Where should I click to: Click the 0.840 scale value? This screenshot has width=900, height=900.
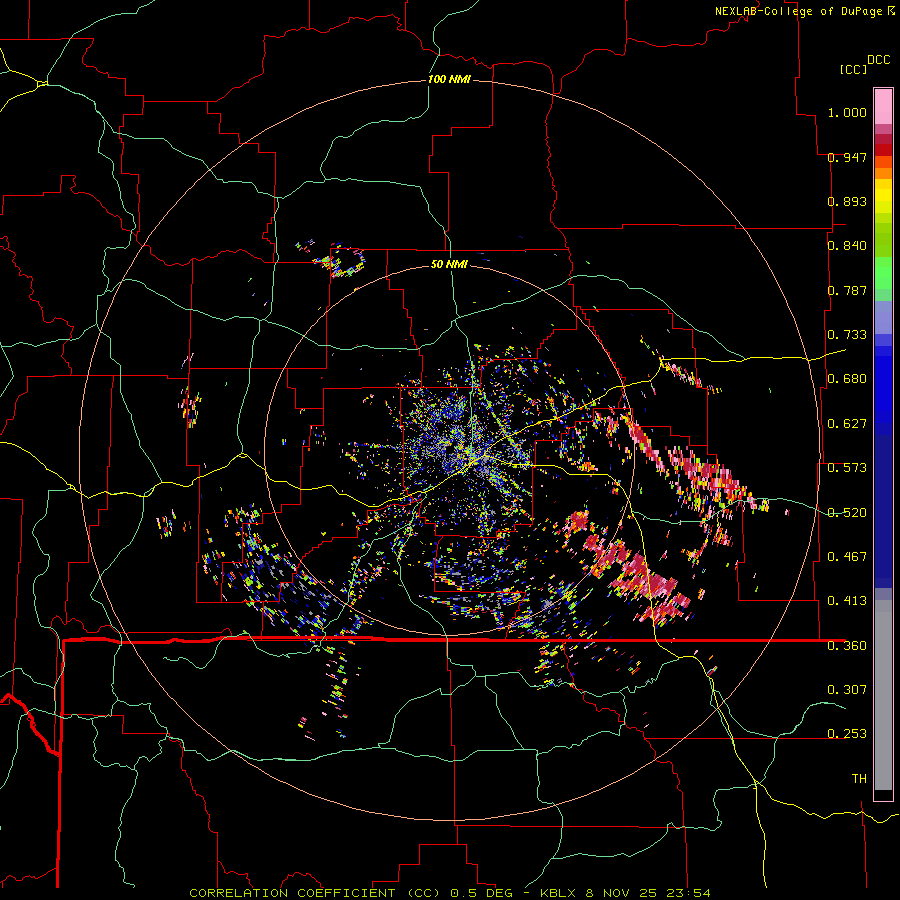pos(847,246)
